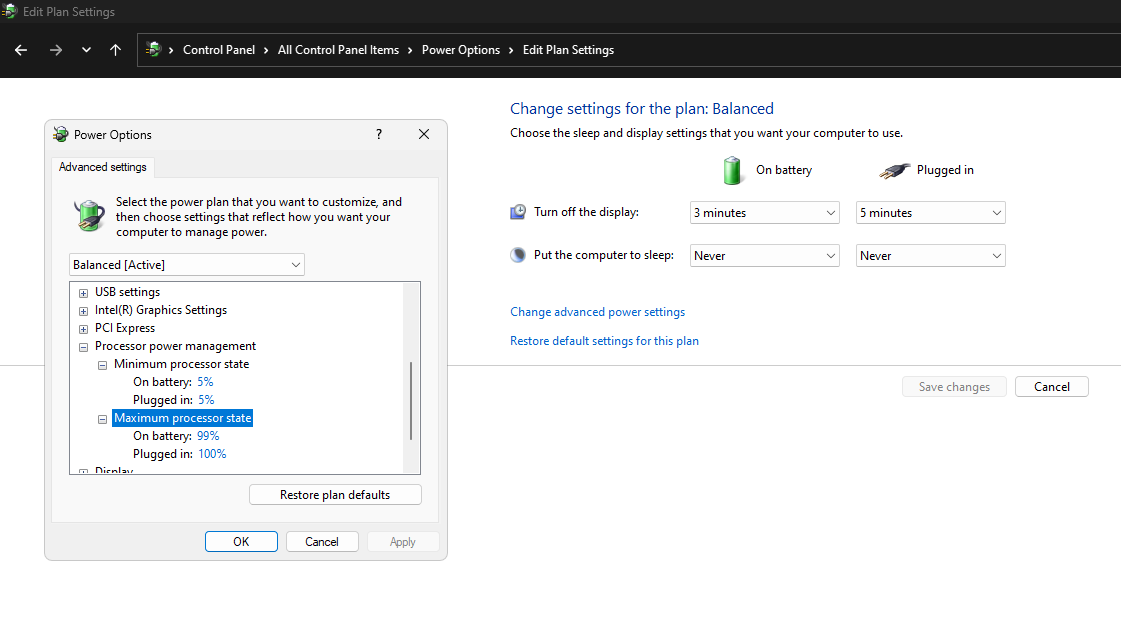Screen dimensions: 1121x630
Task: Select Maximum processor state On battery 99% value
Action: (x=208, y=436)
